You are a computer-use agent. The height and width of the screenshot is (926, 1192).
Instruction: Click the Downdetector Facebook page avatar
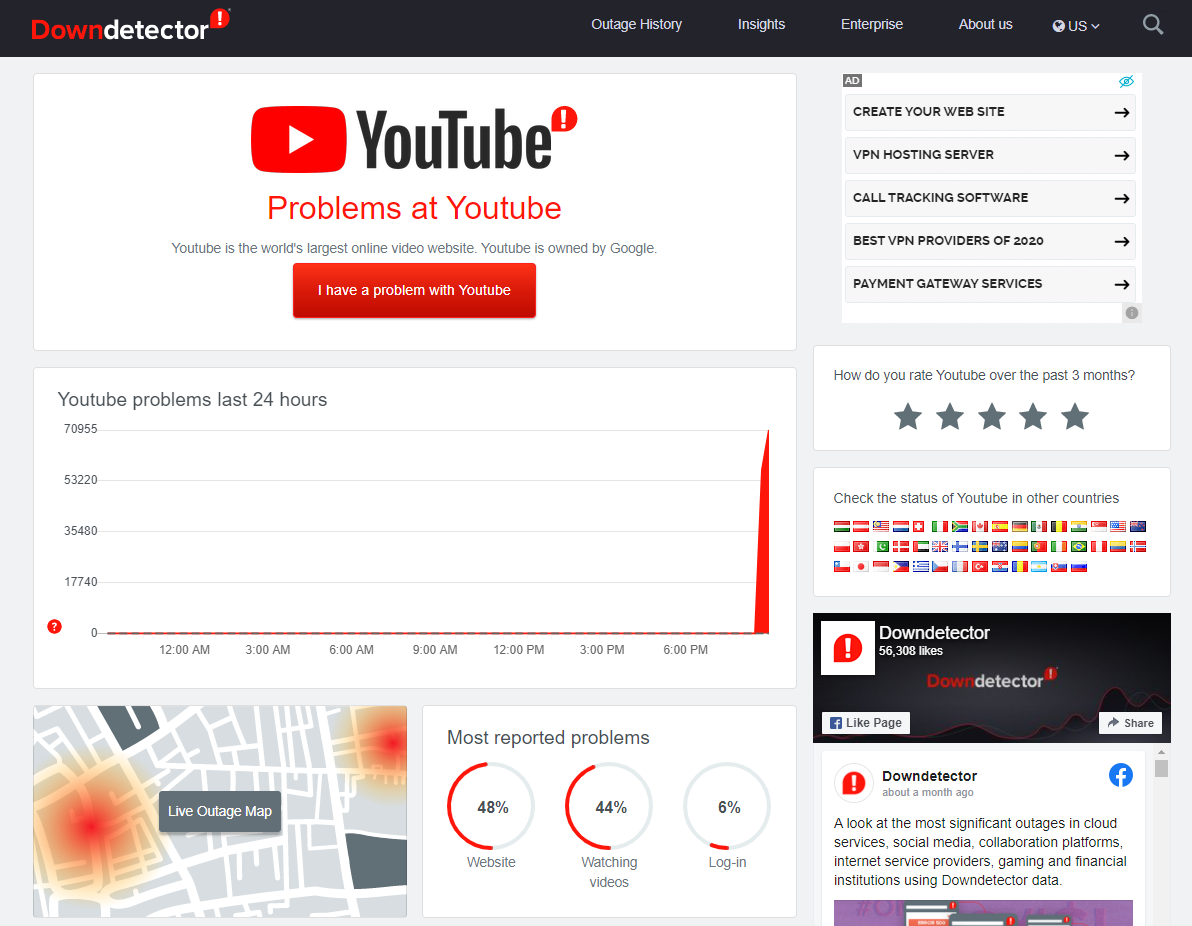tap(848, 649)
